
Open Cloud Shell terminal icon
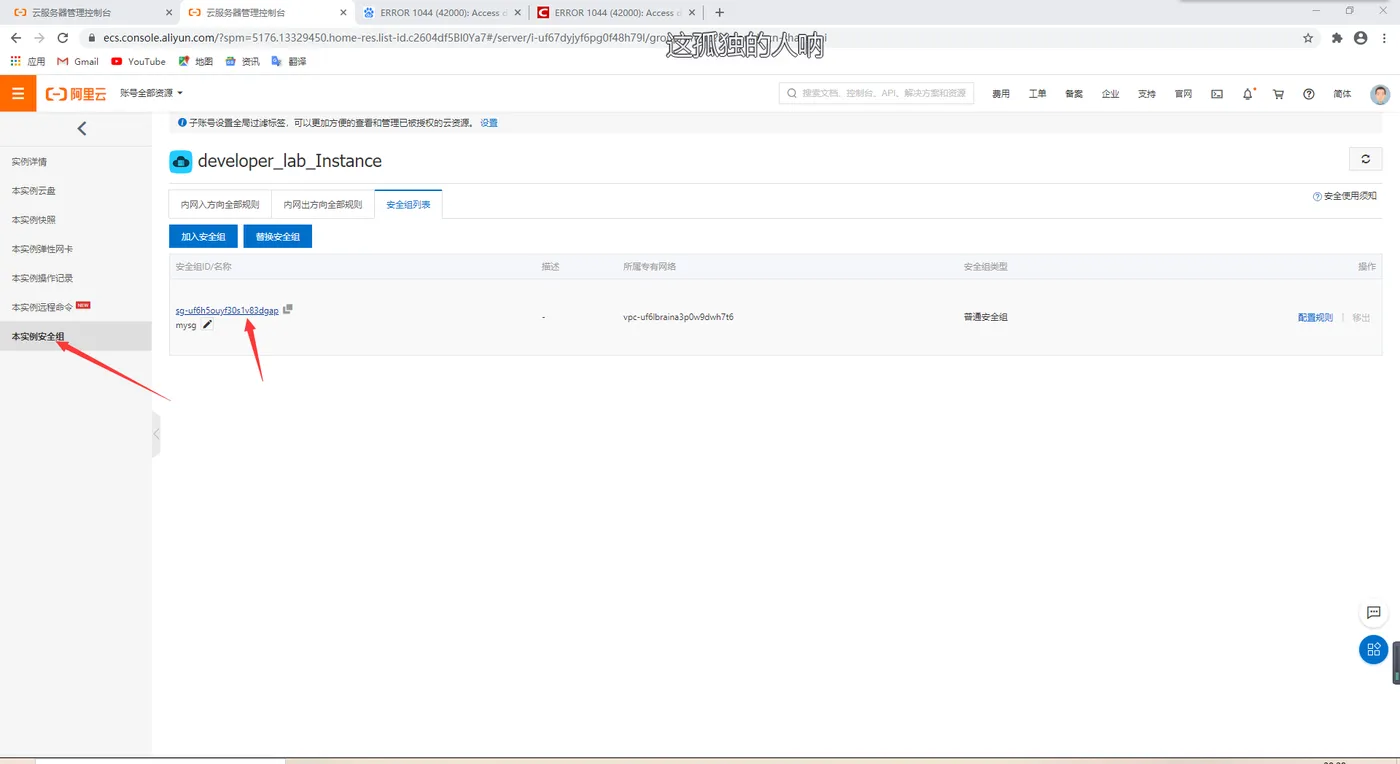point(1217,94)
